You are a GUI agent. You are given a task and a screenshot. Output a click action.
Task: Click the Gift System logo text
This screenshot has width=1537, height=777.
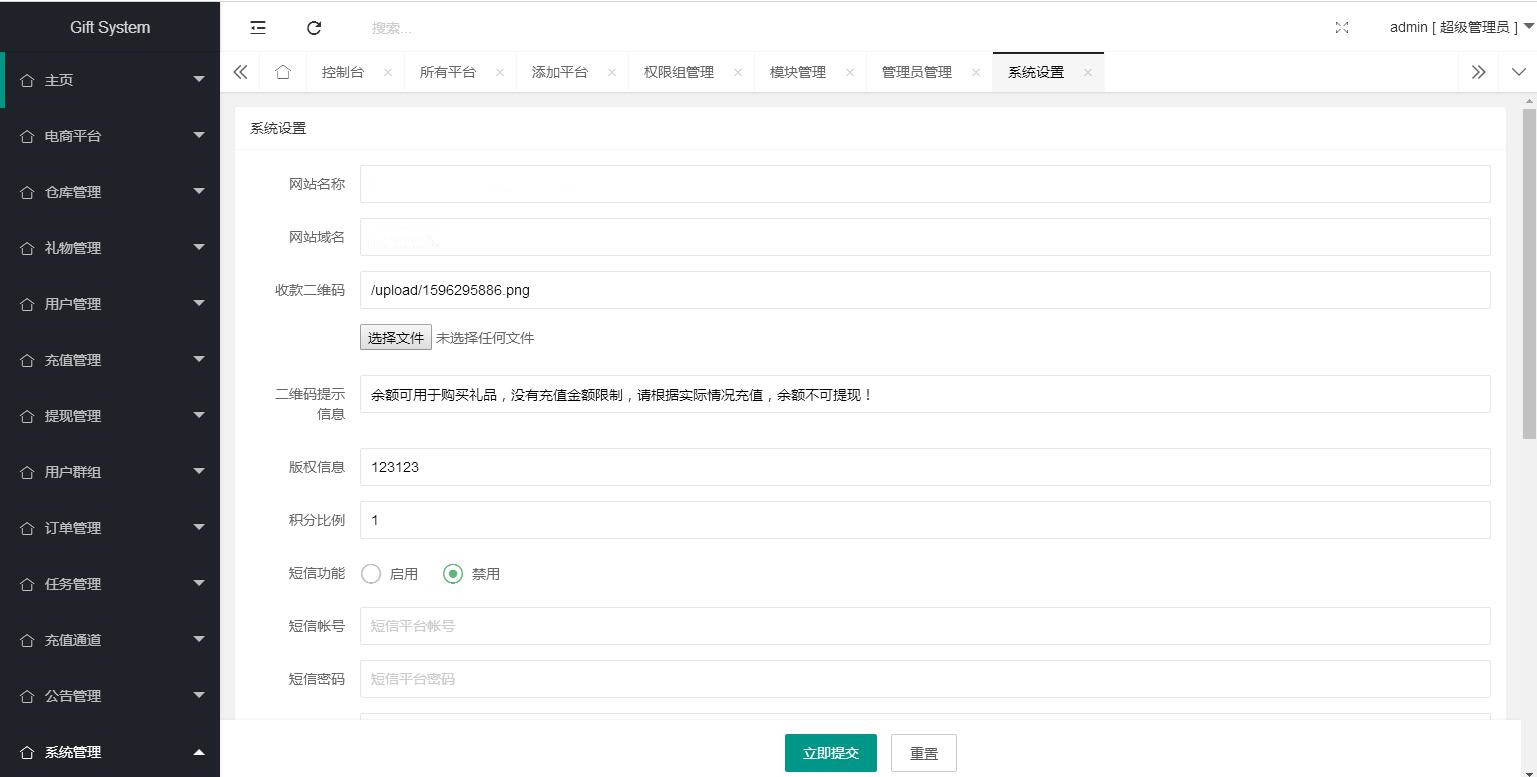click(x=110, y=27)
